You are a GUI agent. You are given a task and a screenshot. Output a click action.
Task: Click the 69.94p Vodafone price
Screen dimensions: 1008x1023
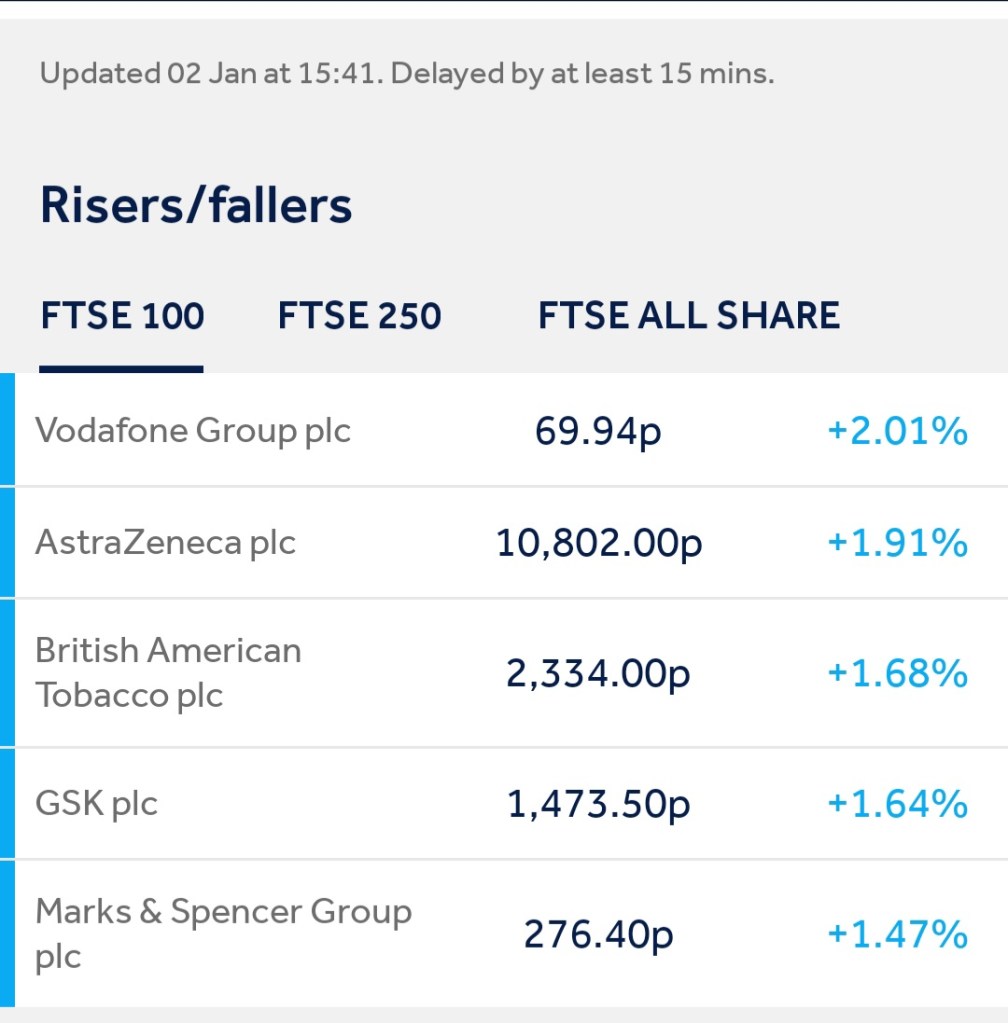click(598, 432)
